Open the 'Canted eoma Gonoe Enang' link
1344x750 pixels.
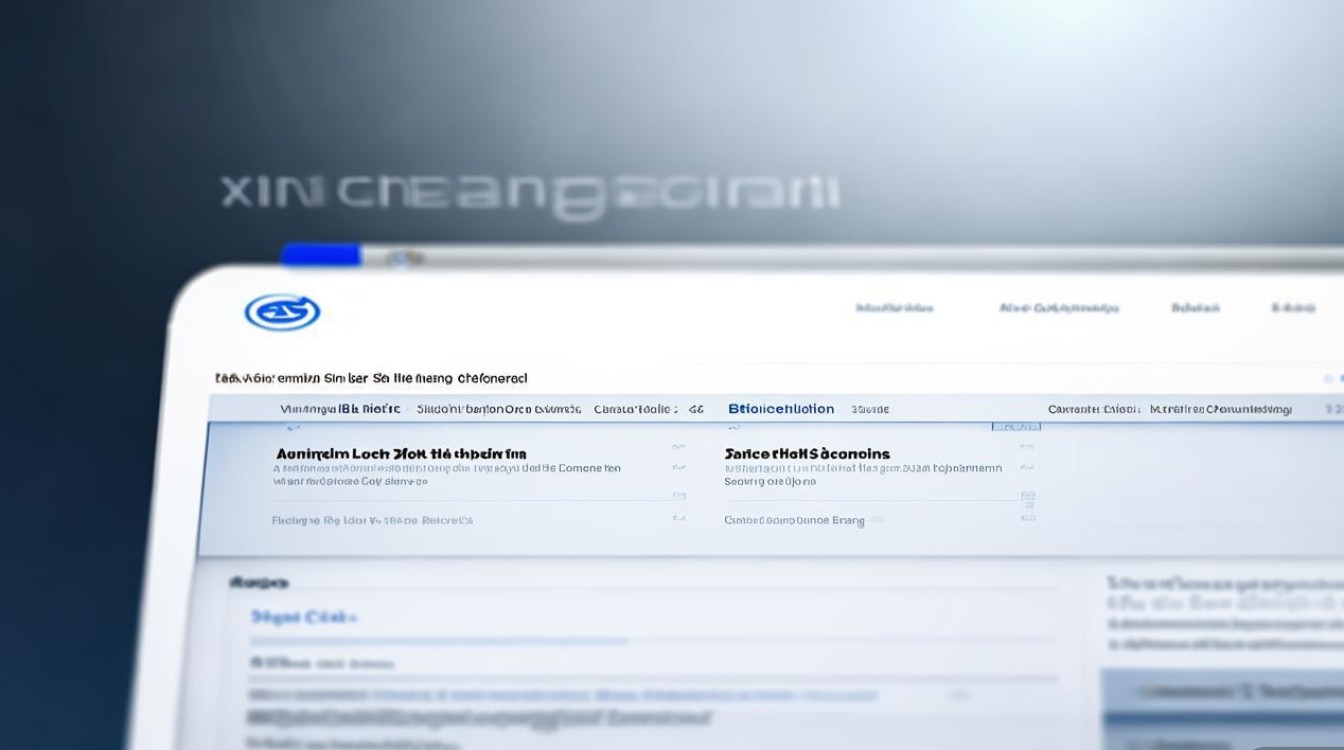pos(794,520)
